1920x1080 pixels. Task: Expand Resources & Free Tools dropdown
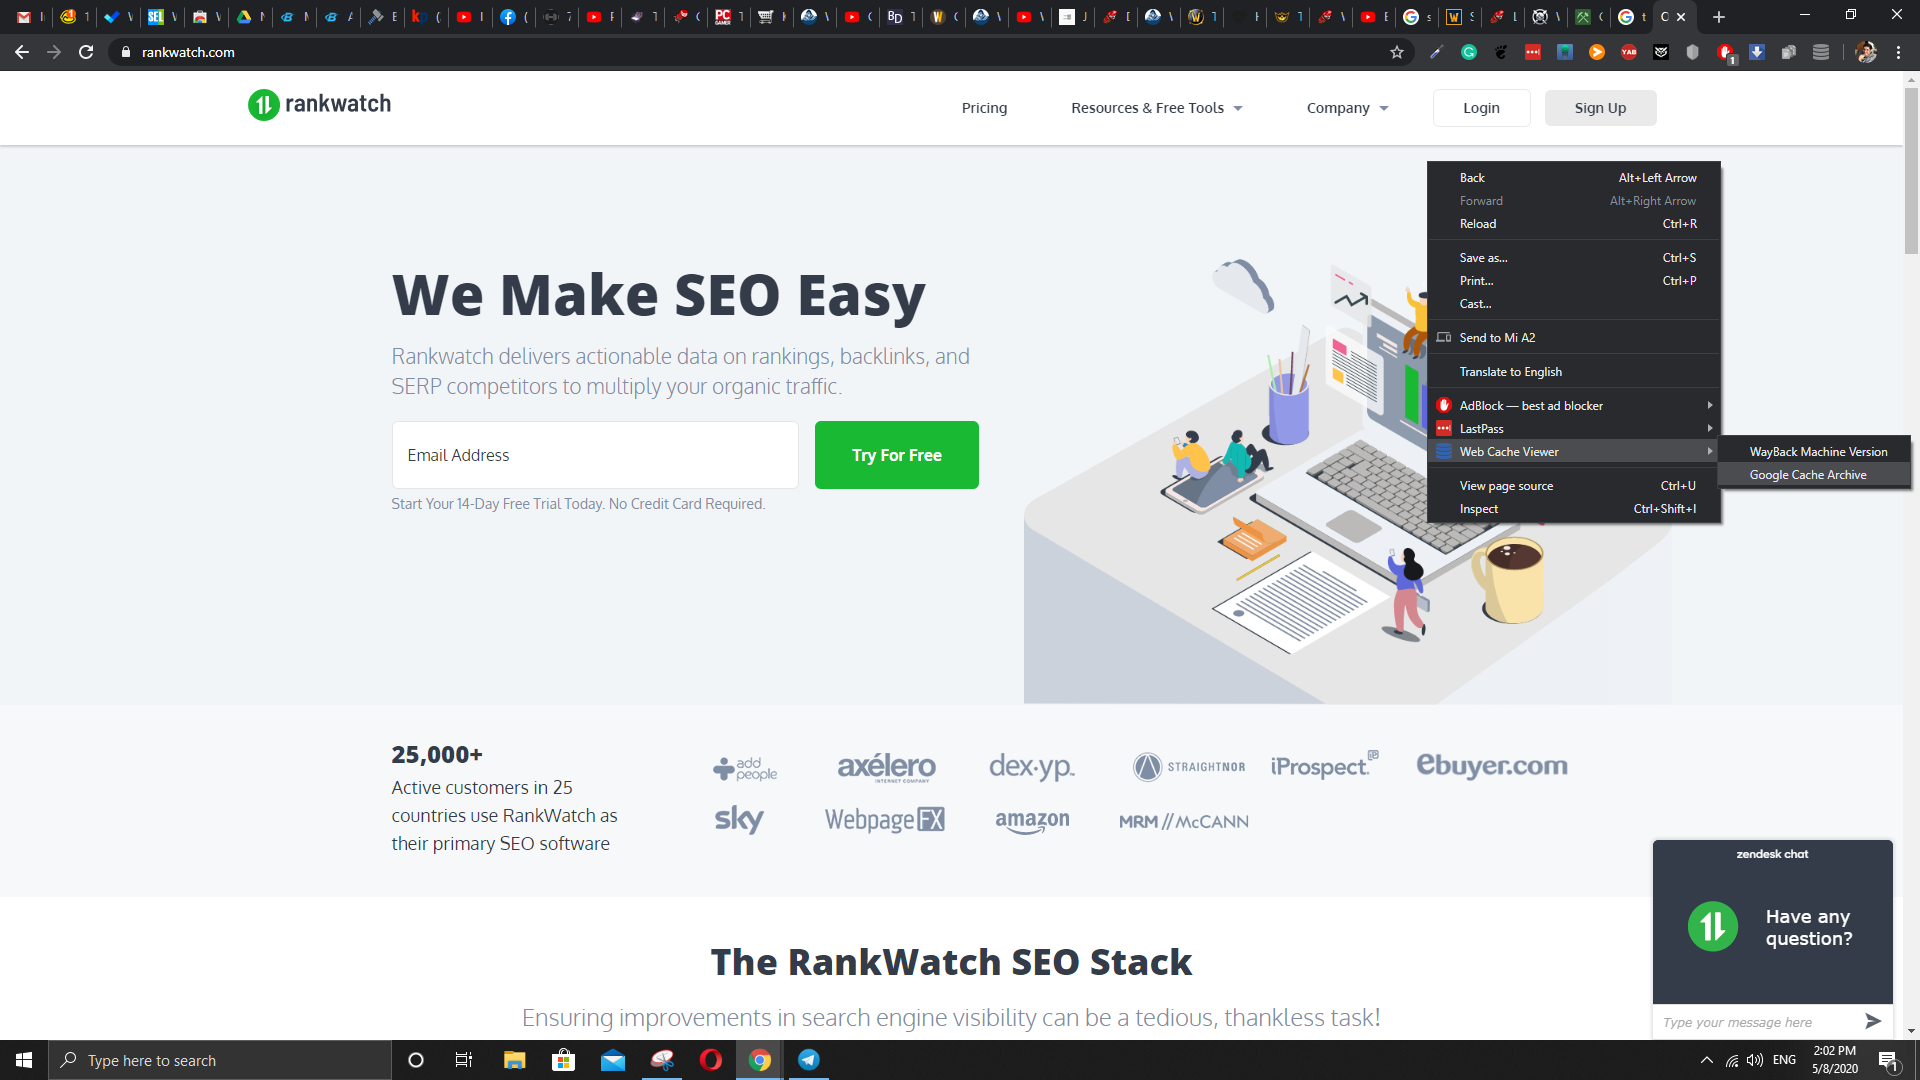point(1157,108)
